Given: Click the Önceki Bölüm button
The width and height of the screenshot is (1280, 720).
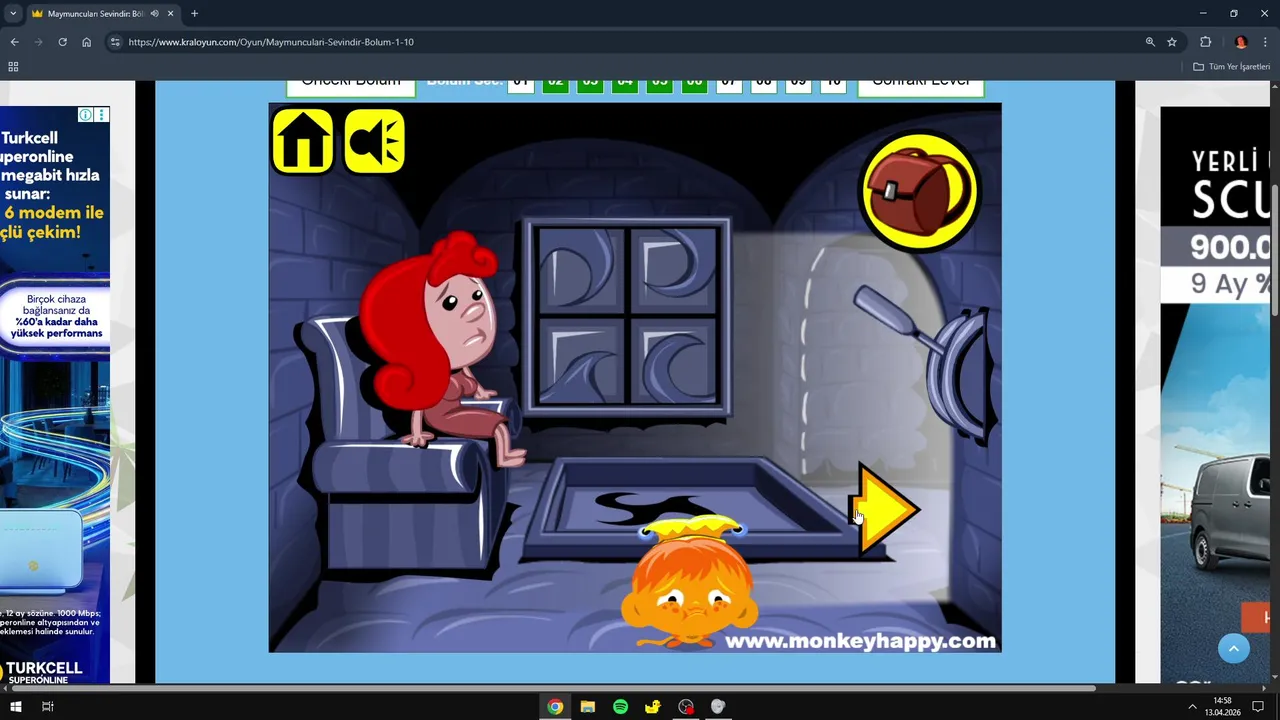Looking at the screenshot, I should point(351,85).
